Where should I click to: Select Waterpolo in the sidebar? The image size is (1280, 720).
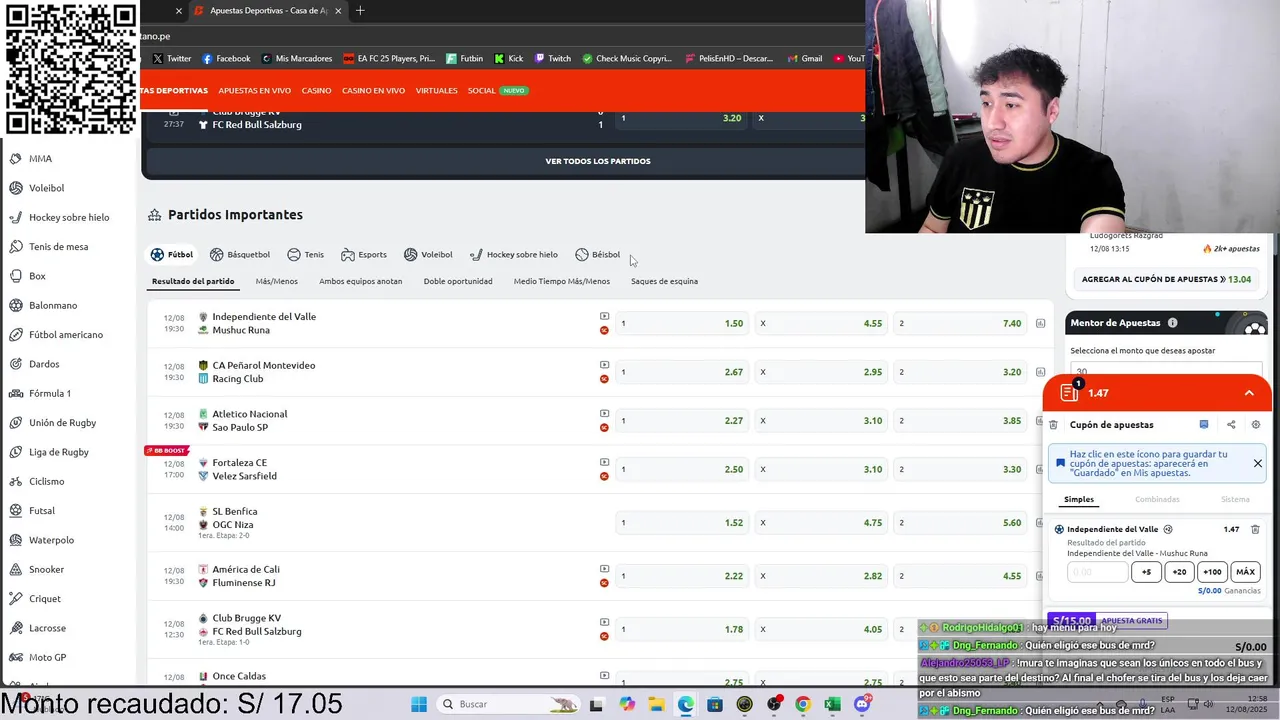[51, 540]
